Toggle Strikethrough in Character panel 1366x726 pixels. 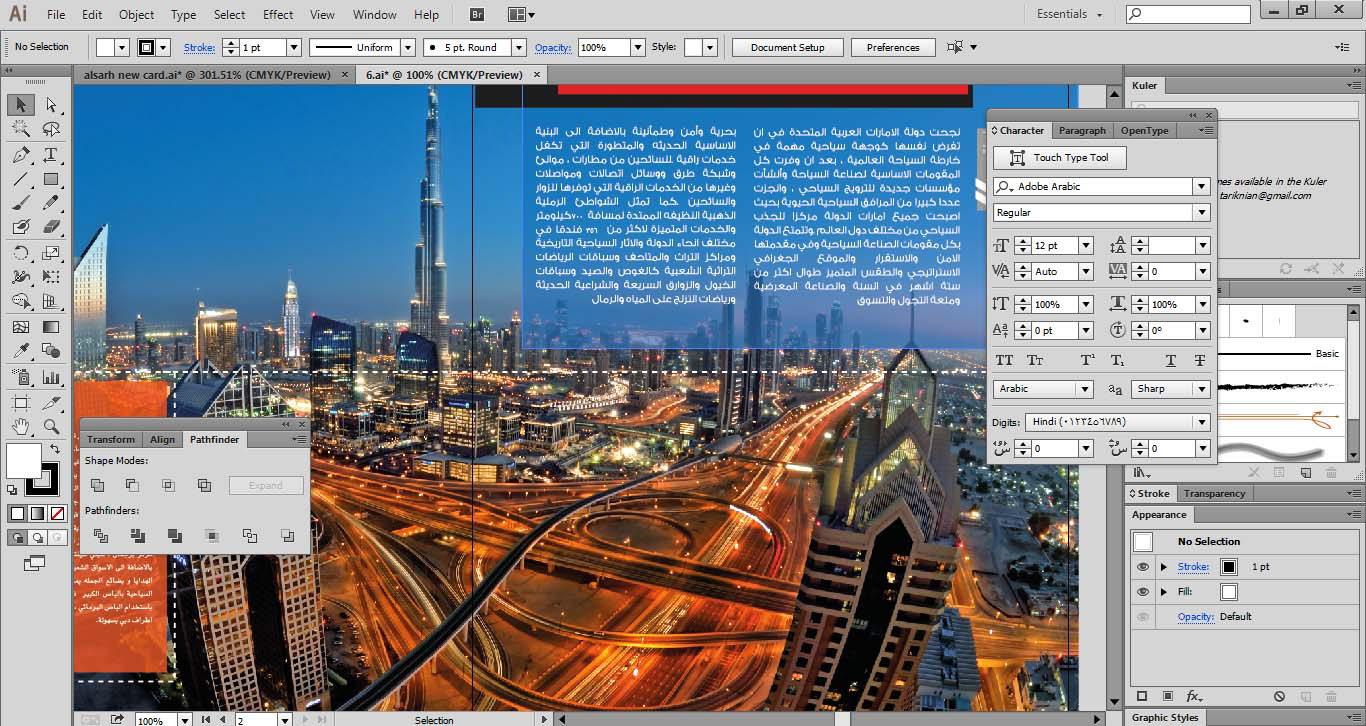tap(1199, 360)
